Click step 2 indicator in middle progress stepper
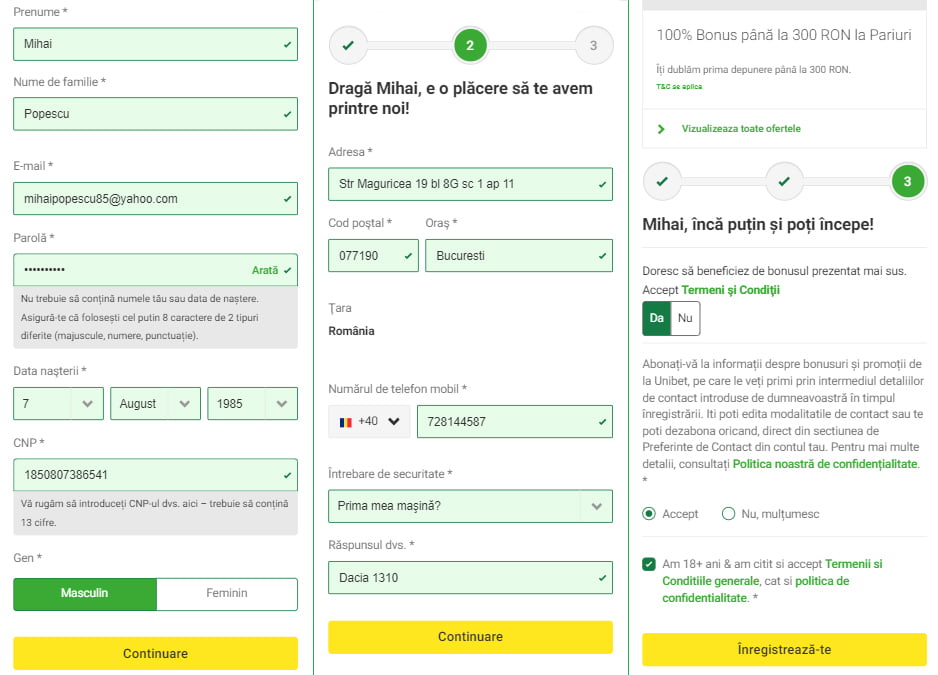Viewport: 938px width, 675px height. point(470,45)
